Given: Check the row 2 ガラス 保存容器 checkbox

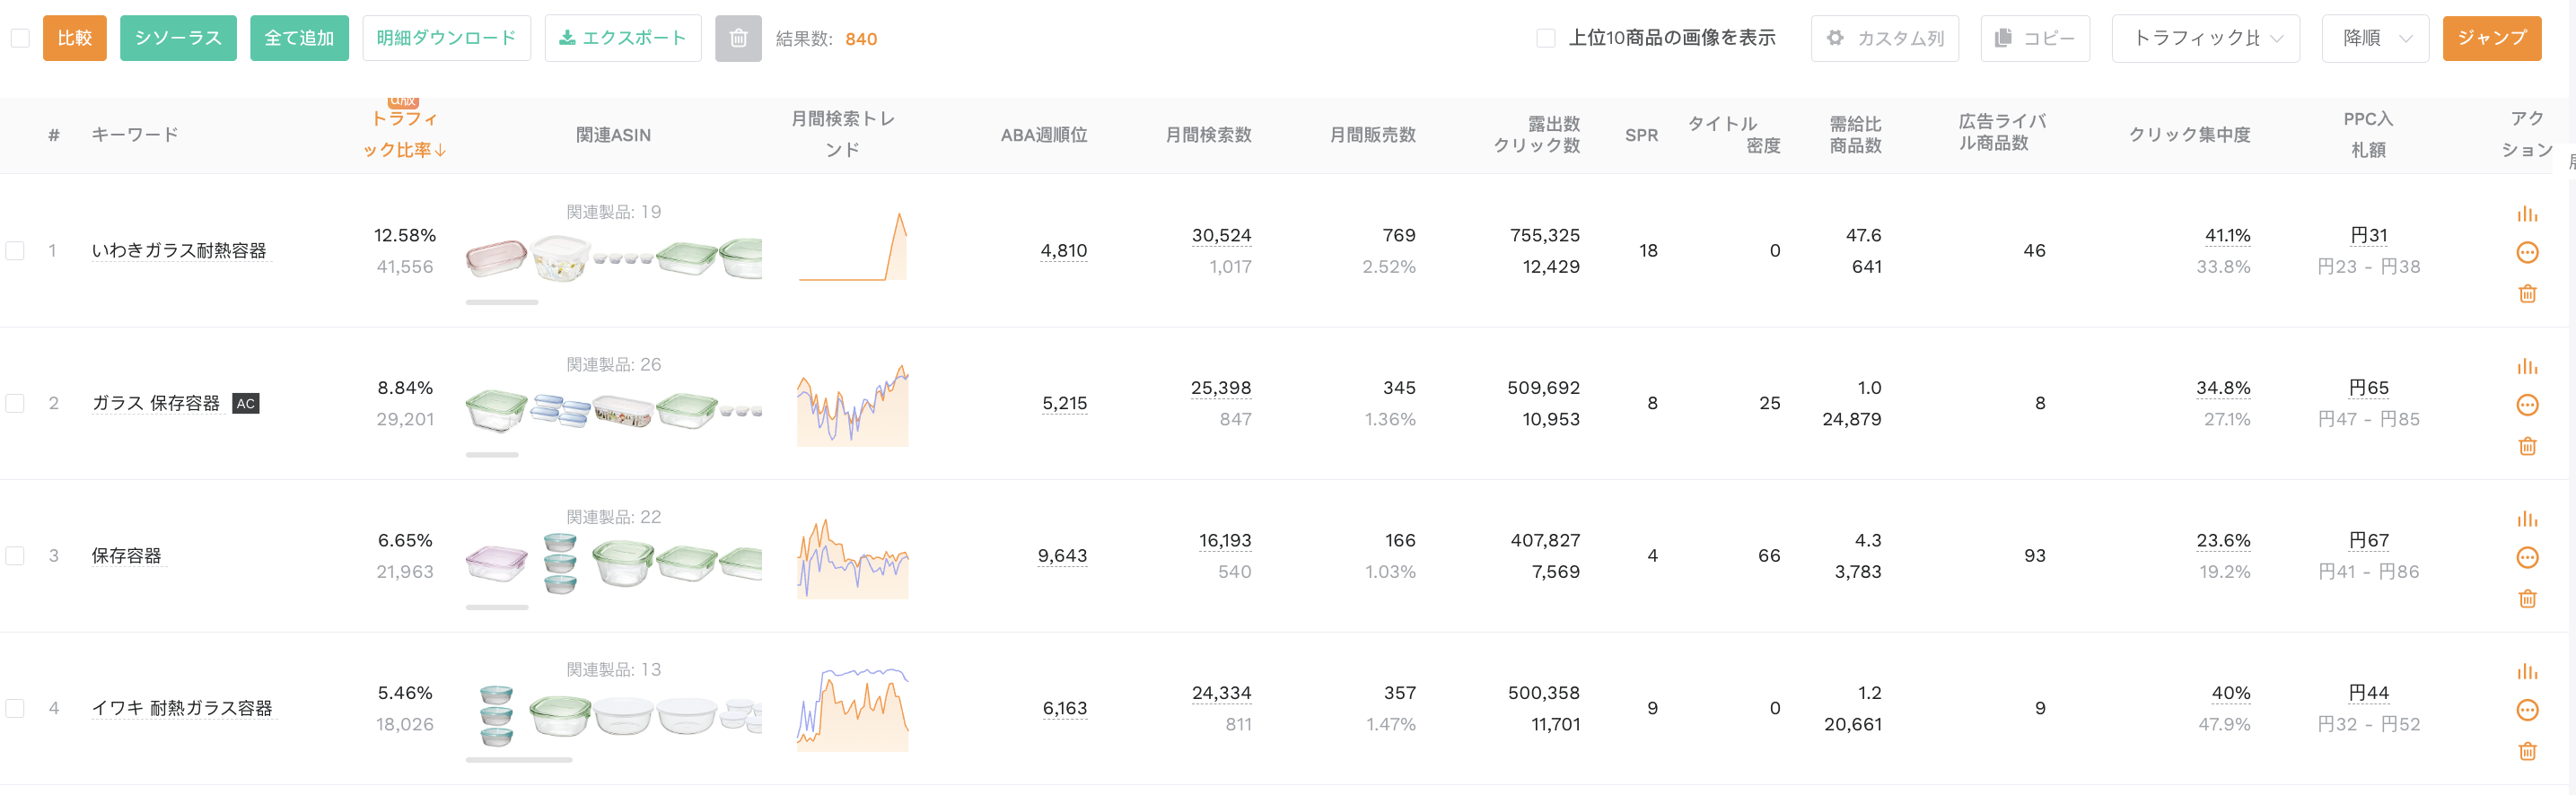Looking at the screenshot, I should (x=15, y=403).
